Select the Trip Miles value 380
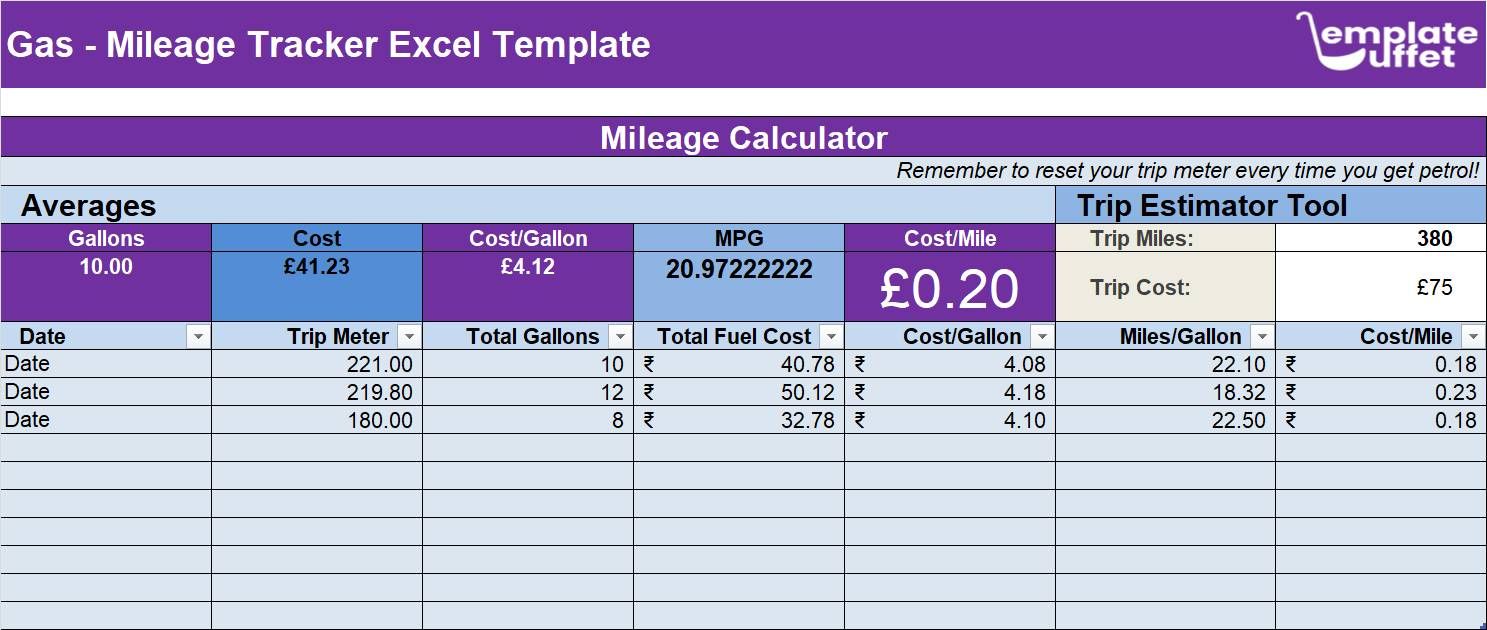1487x630 pixels. (1380, 238)
